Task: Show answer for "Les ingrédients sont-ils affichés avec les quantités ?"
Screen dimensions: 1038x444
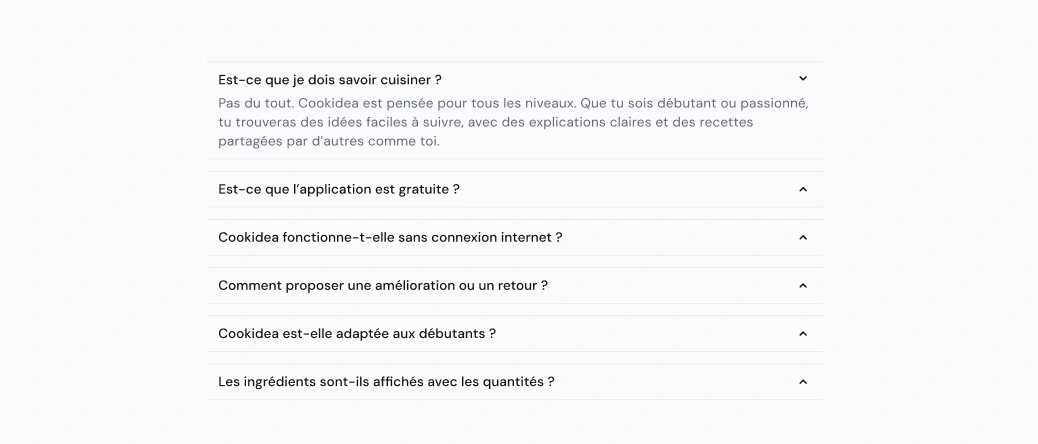Action: tap(515, 382)
